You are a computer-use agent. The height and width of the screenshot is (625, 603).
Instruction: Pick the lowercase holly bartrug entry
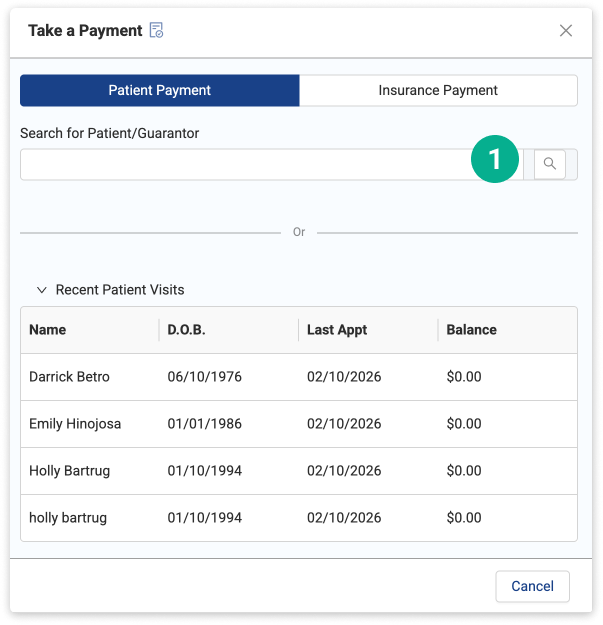coord(68,518)
